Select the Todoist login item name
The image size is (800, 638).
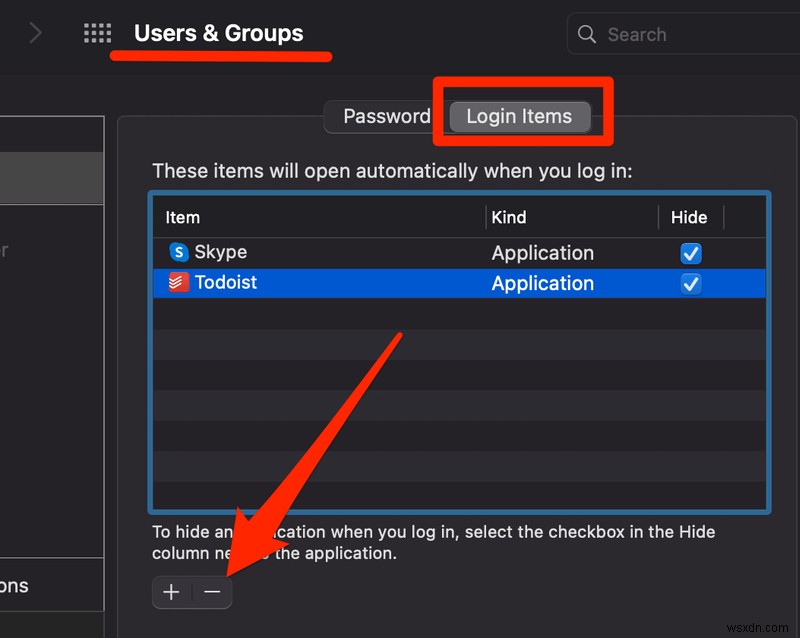[x=225, y=283]
